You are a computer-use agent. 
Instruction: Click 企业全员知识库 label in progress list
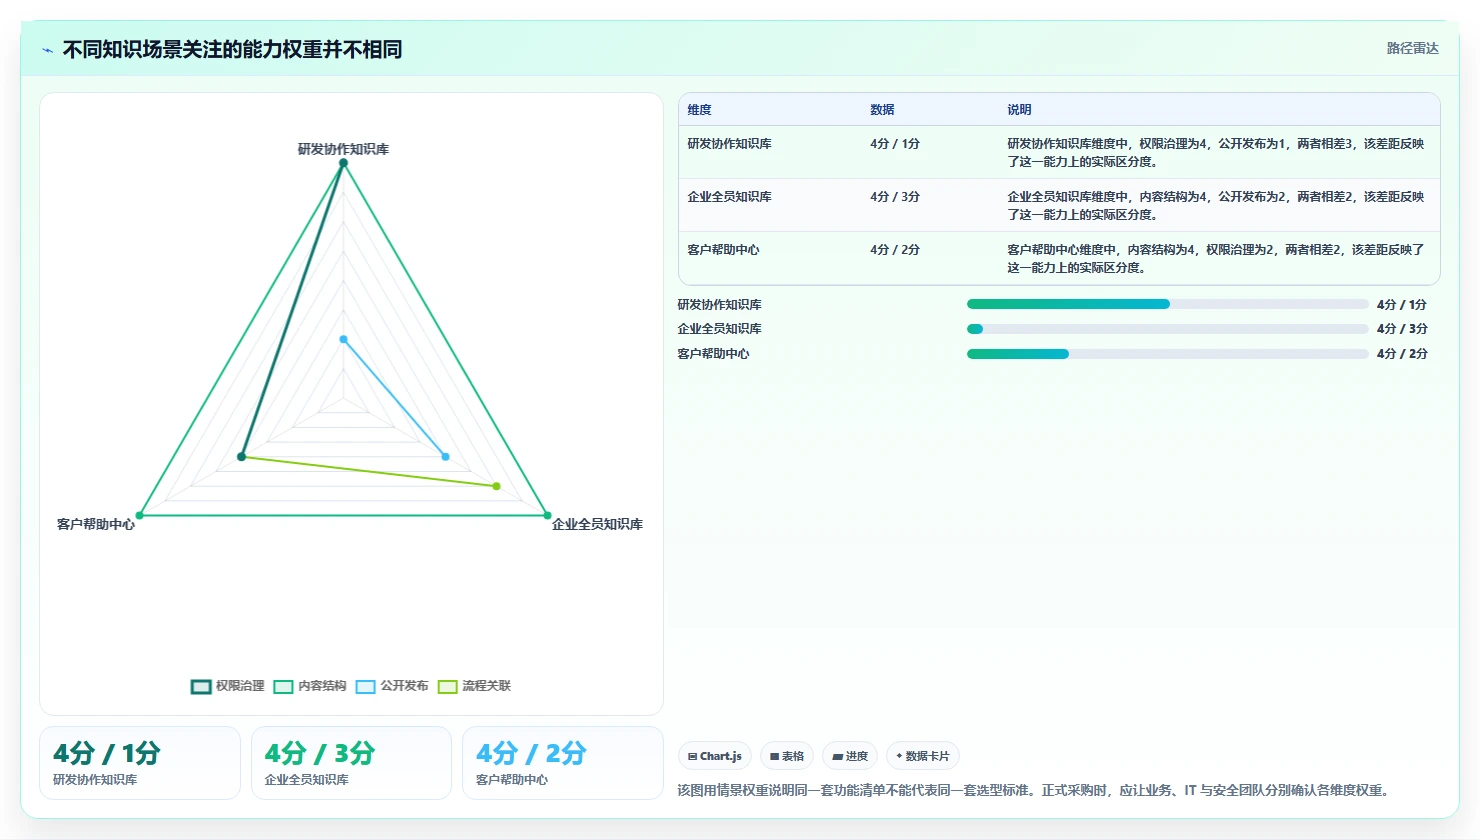[x=719, y=329]
